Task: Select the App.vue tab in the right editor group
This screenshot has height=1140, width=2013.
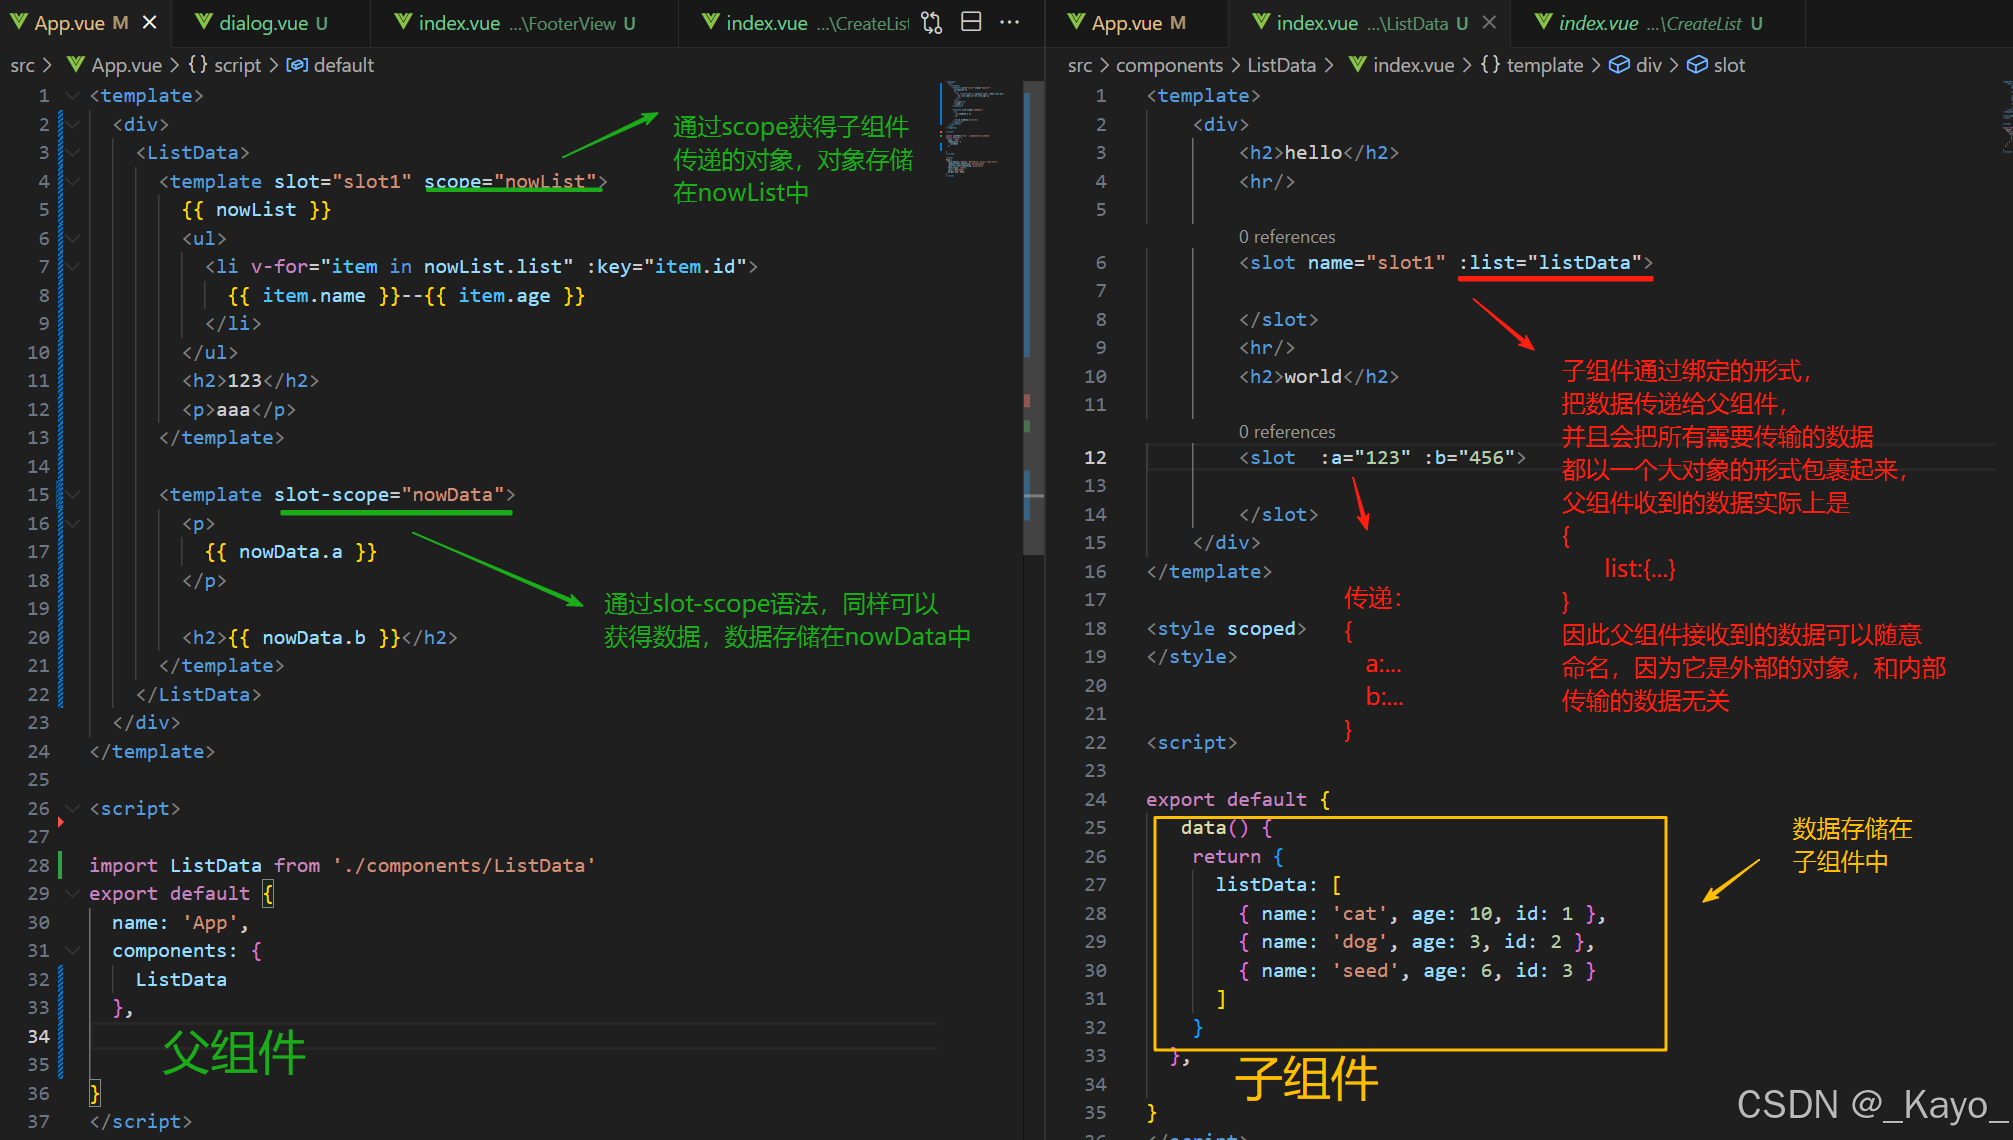Action: coord(1138,23)
